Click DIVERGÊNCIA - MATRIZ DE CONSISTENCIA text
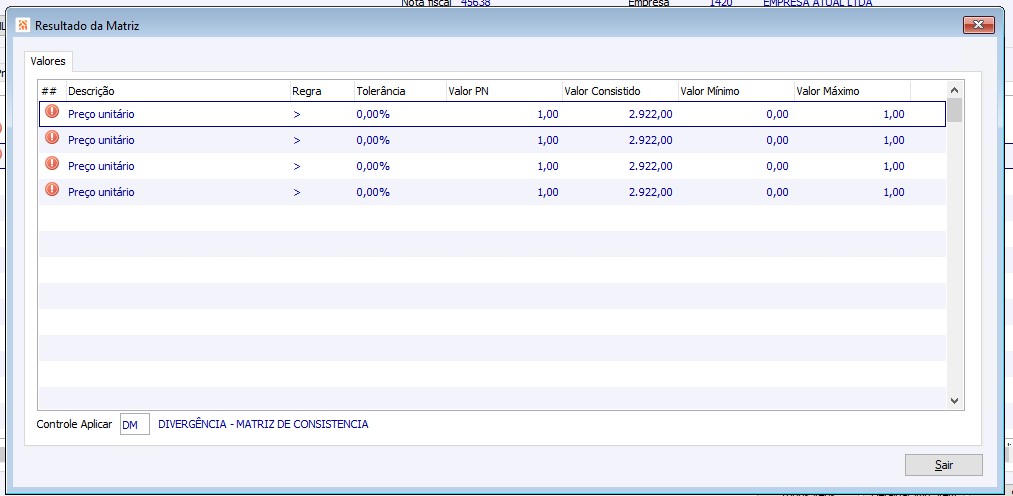This screenshot has width=1013, height=496. pos(263,424)
